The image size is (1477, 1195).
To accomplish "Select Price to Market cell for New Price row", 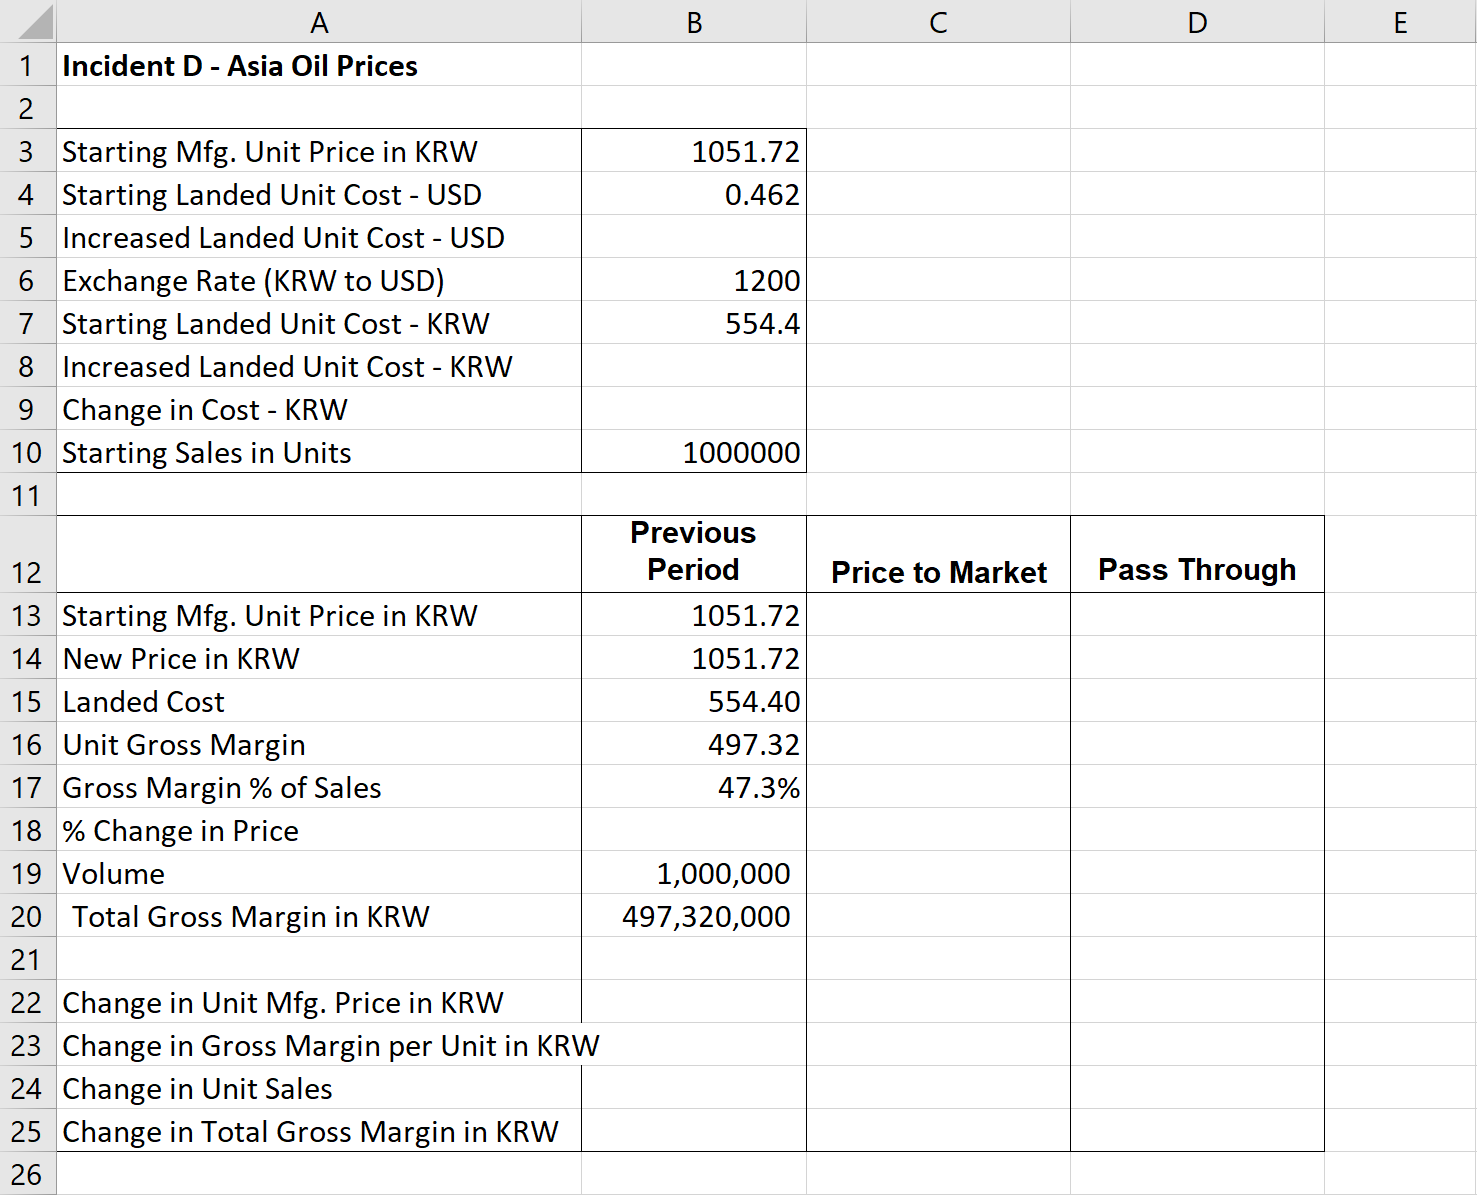I will click(938, 658).
